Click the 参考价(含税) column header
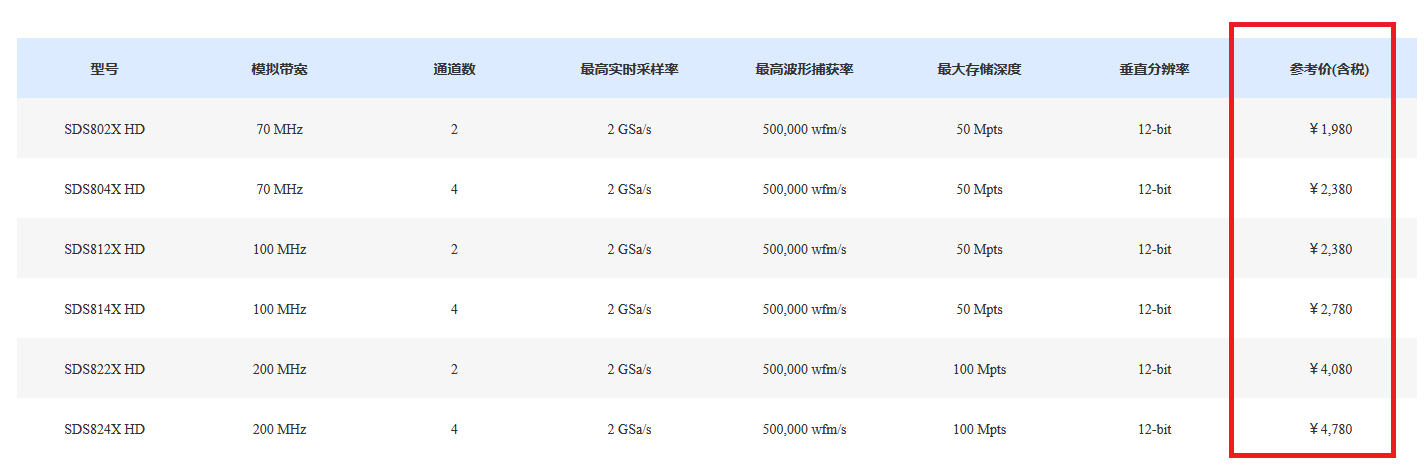The width and height of the screenshot is (1424, 467). coord(1329,69)
